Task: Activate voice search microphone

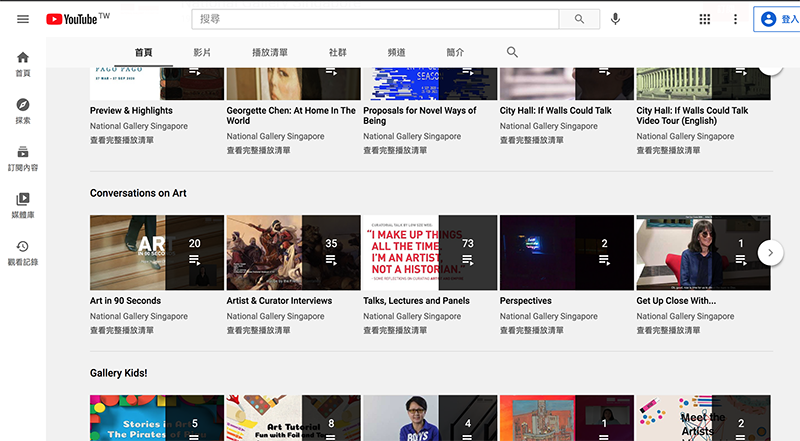Action: tap(615, 19)
